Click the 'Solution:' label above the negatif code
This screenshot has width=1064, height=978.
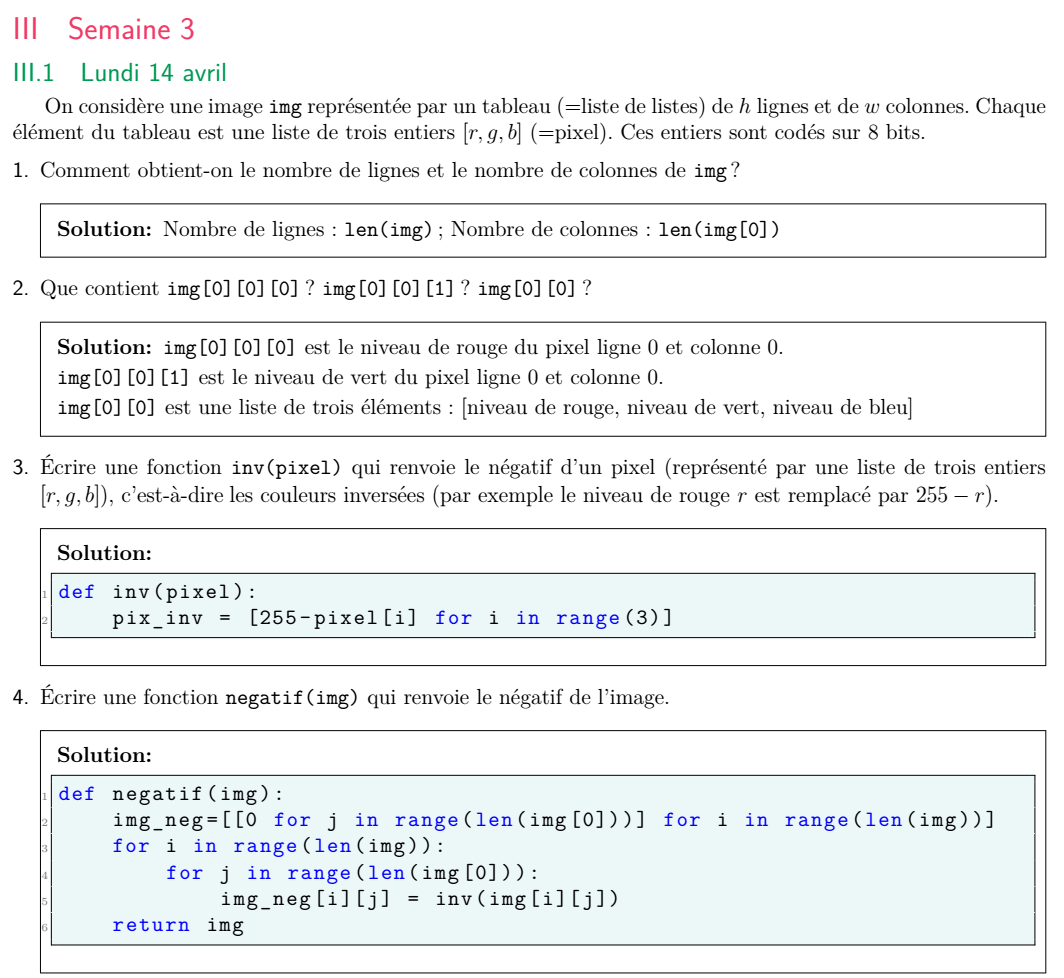click(x=104, y=755)
